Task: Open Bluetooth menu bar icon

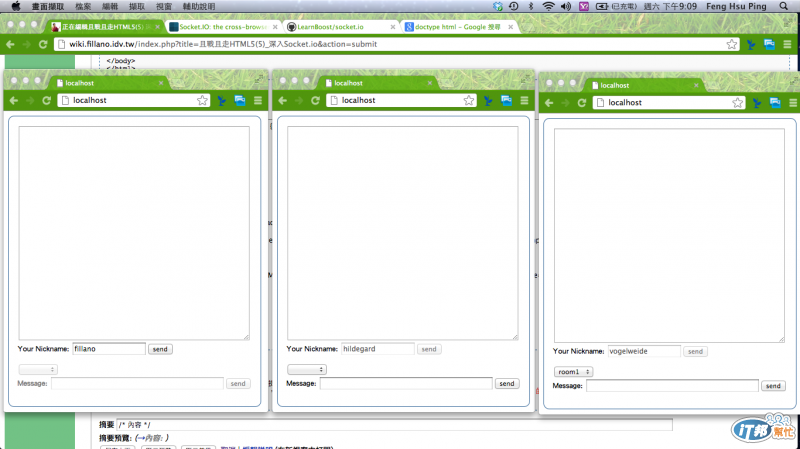Action: click(x=531, y=6)
